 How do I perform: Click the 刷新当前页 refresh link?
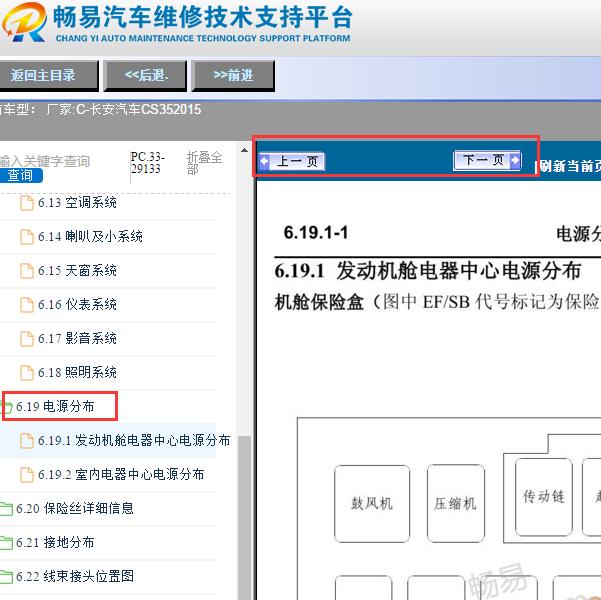568,166
